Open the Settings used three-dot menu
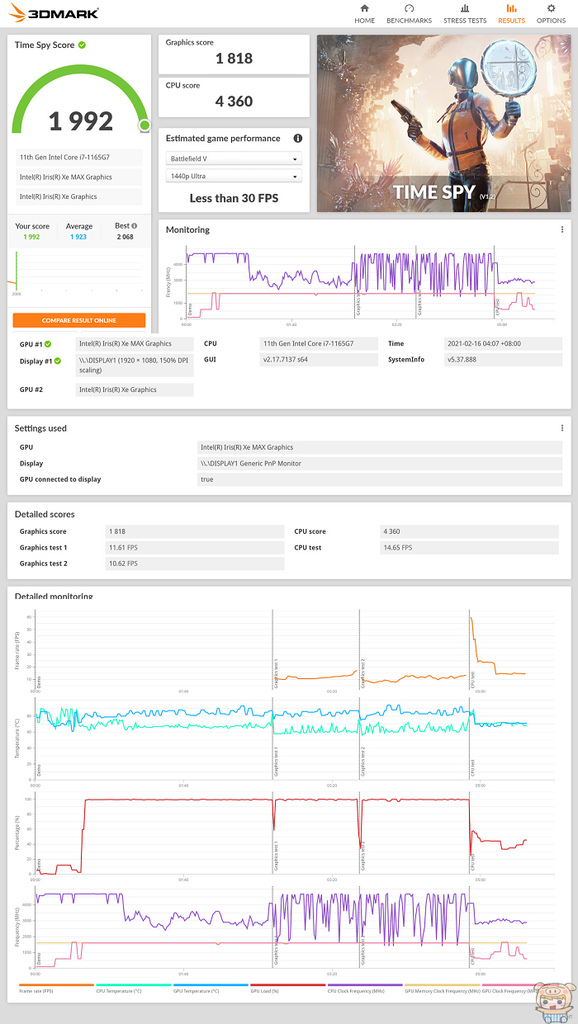 click(562, 428)
